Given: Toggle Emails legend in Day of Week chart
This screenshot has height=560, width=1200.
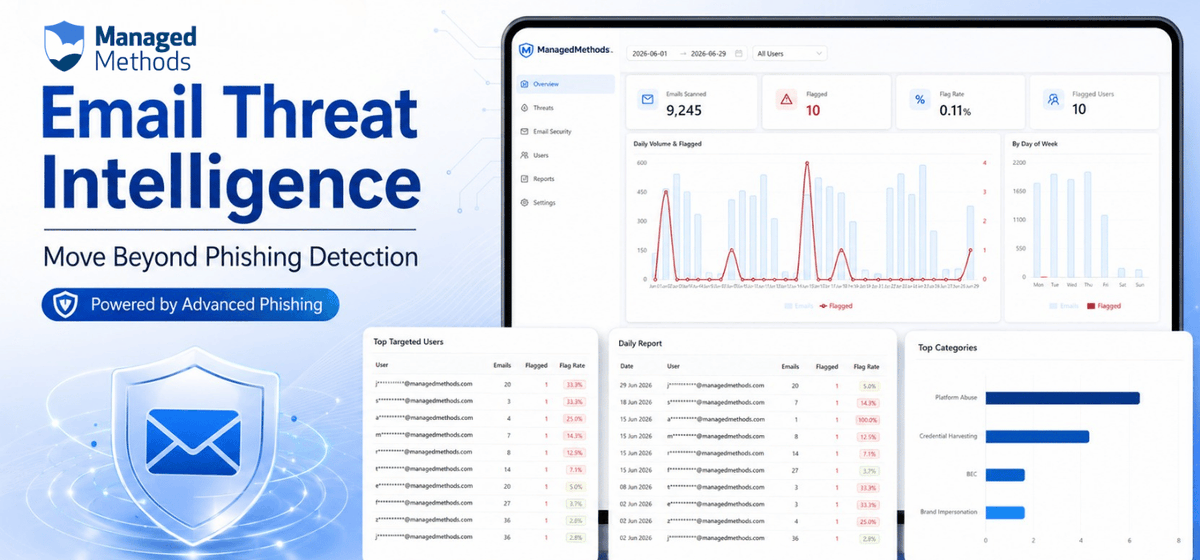Looking at the screenshot, I should click(x=1066, y=306).
